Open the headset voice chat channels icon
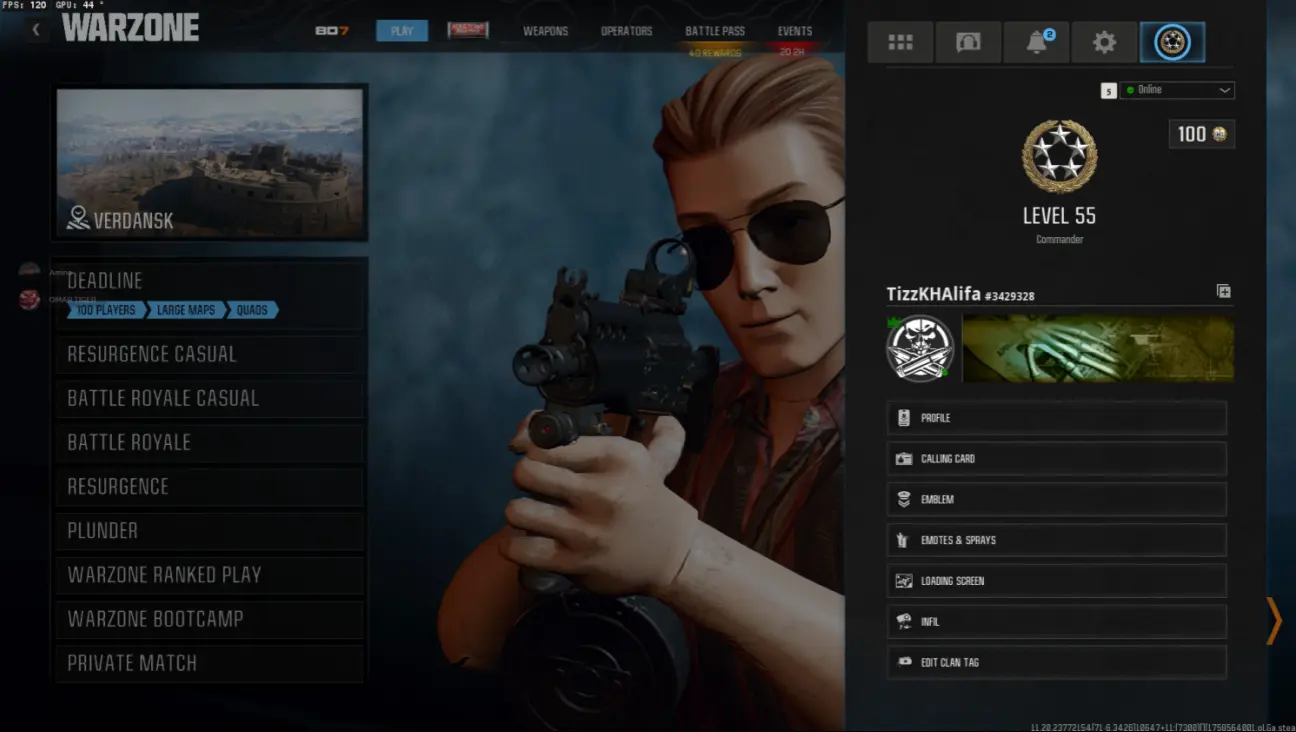Screen dimensions: 1296x732 [x=968, y=42]
